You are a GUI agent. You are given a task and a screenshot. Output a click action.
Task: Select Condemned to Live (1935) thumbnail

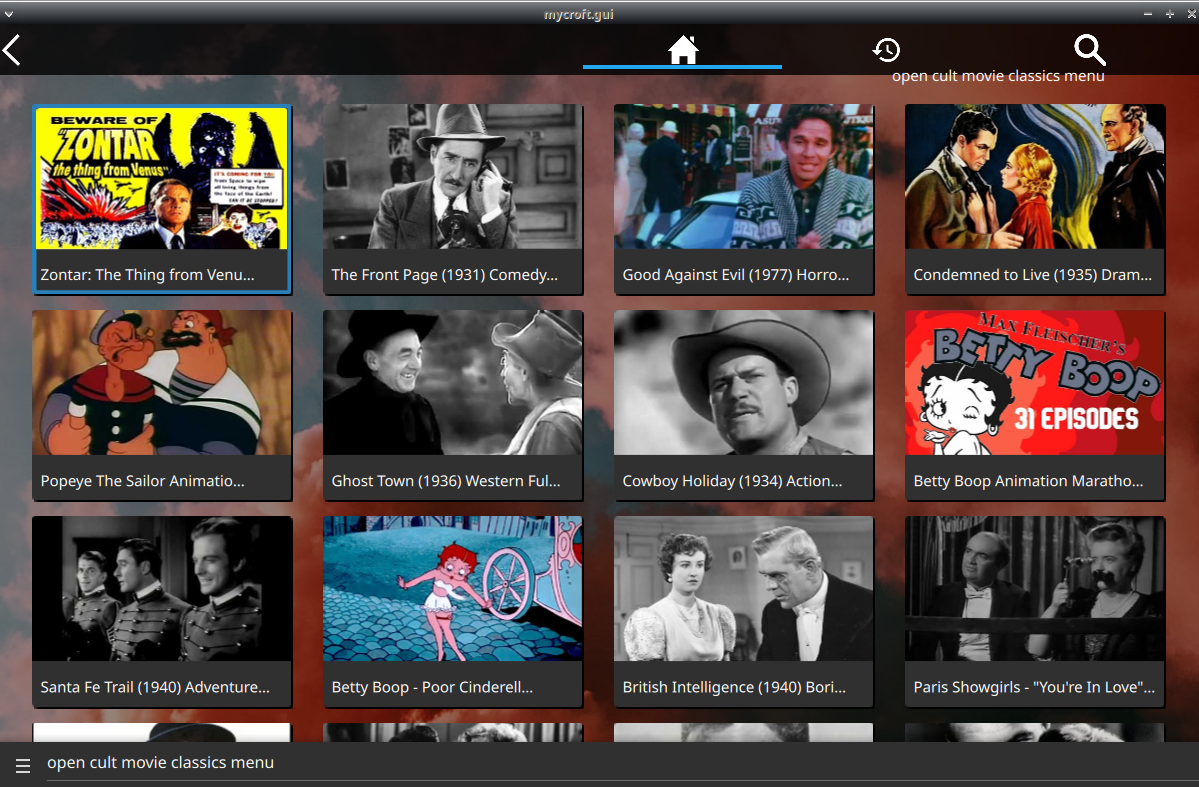pyautogui.click(x=1035, y=177)
